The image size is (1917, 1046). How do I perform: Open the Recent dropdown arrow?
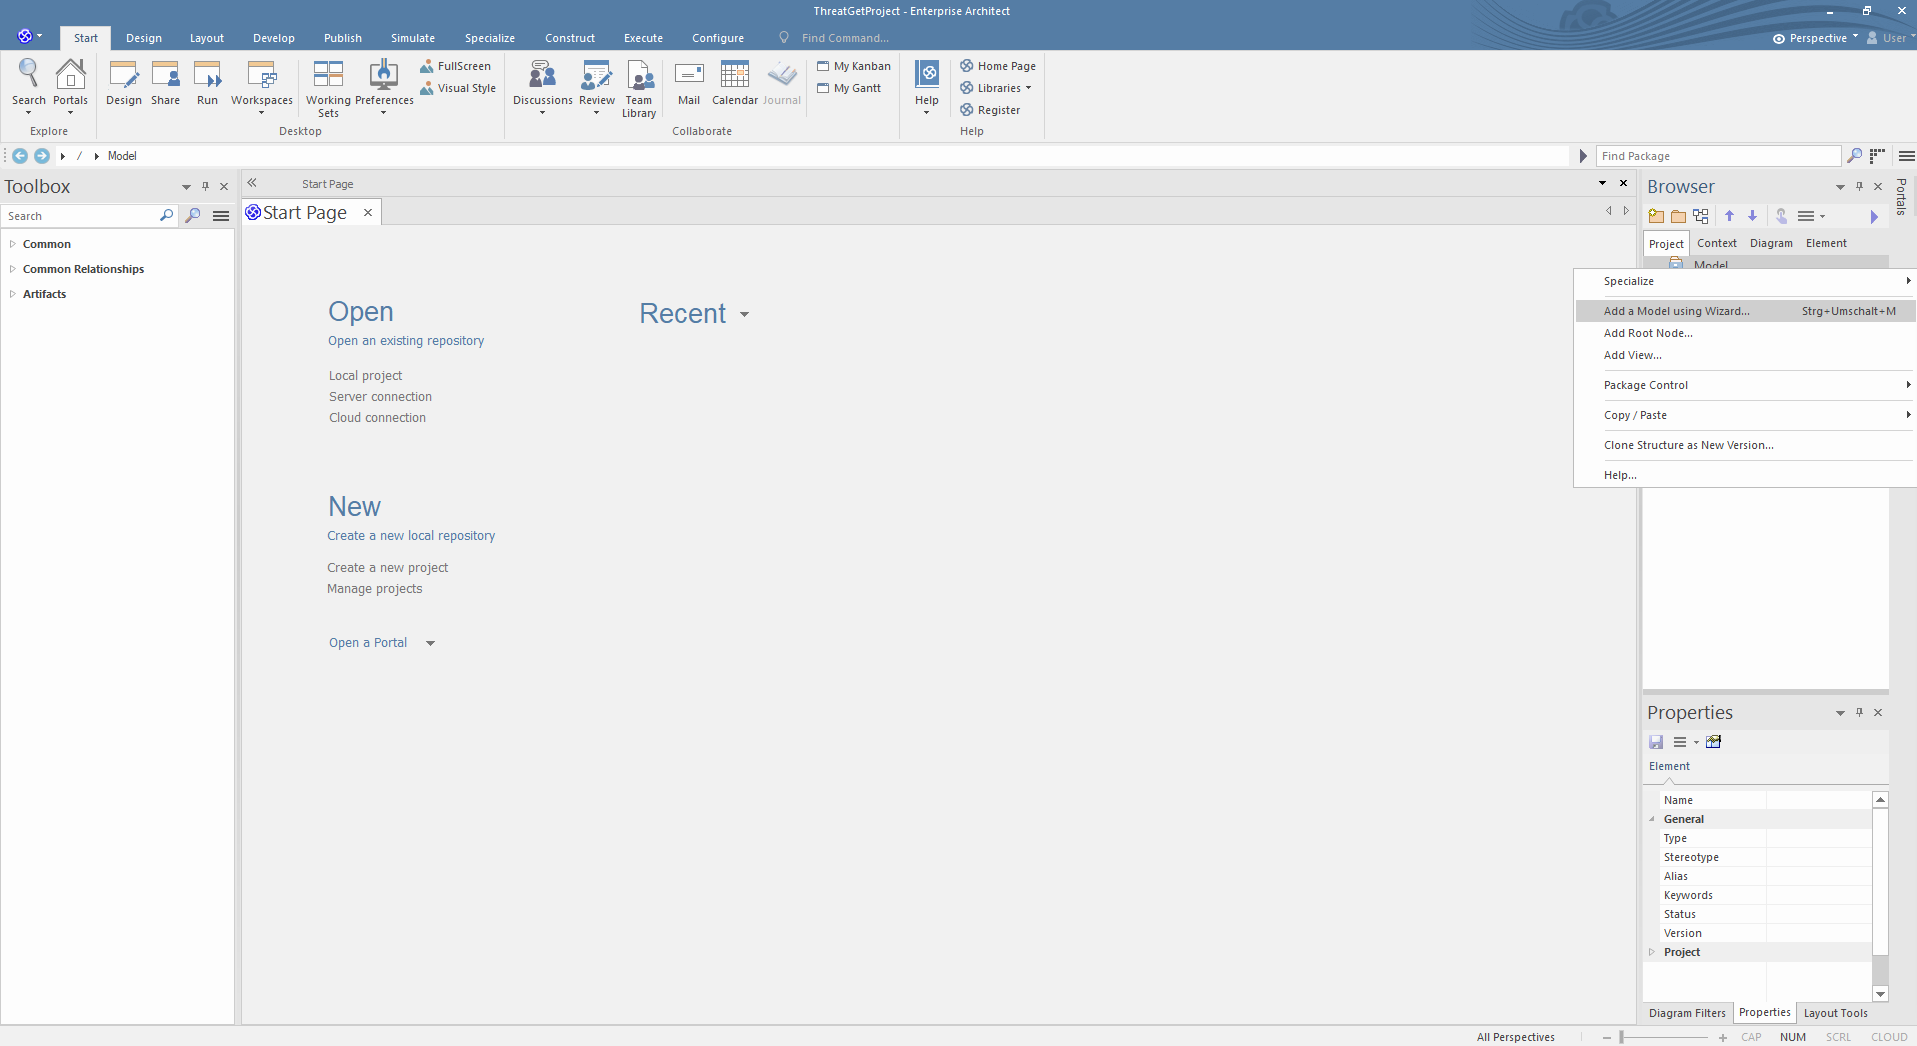tap(744, 315)
